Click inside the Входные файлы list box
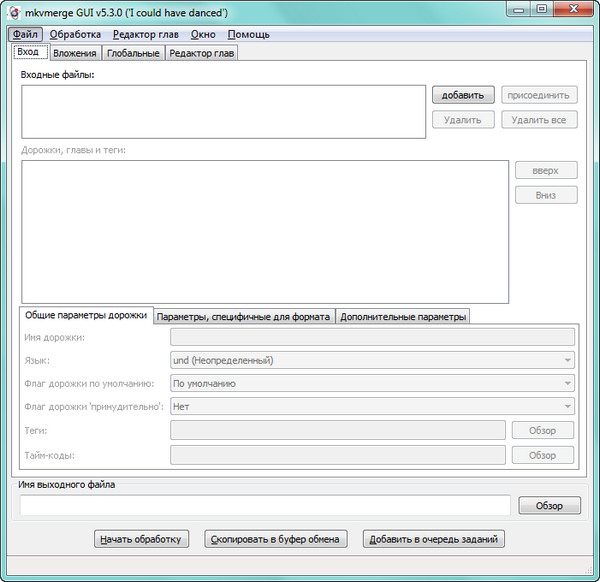600x582 pixels. (224, 111)
